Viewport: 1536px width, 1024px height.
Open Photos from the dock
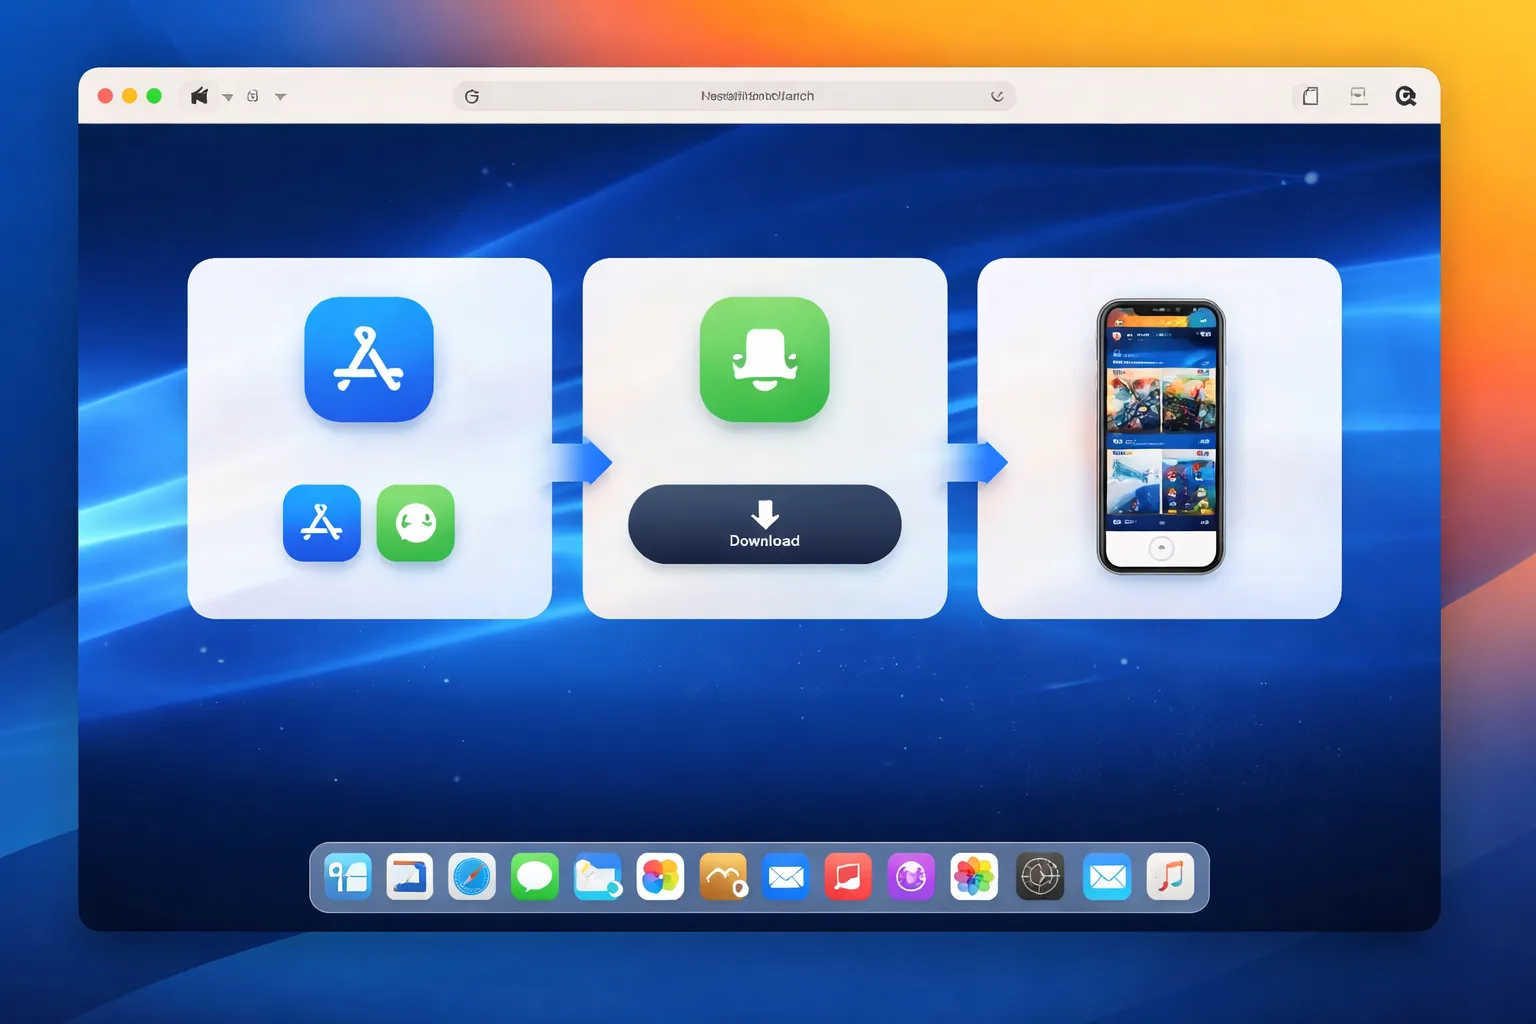click(974, 877)
